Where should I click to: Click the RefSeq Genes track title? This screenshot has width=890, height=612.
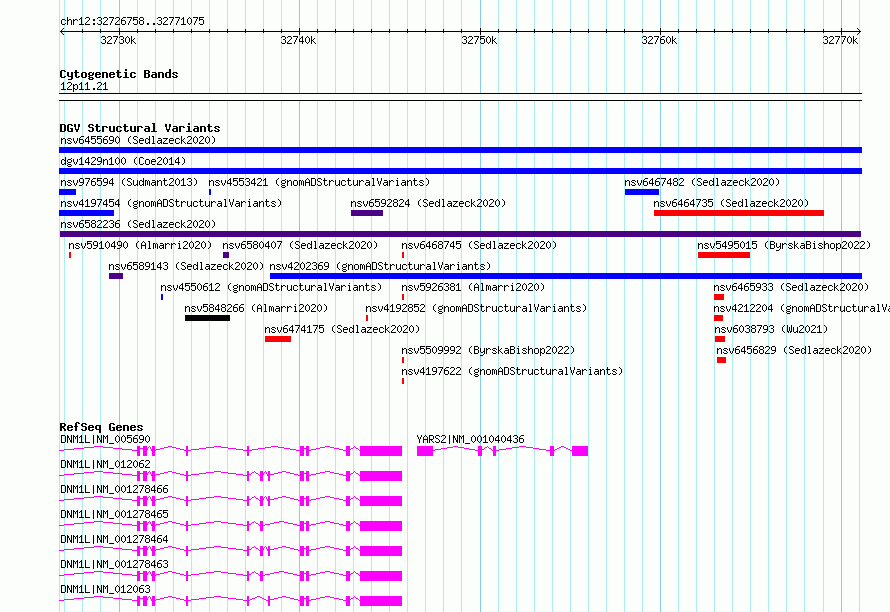(101, 427)
